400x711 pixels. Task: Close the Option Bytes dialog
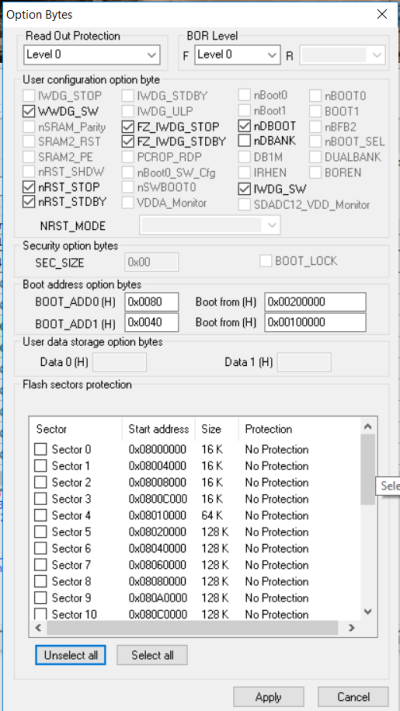[x=382, y=14]
